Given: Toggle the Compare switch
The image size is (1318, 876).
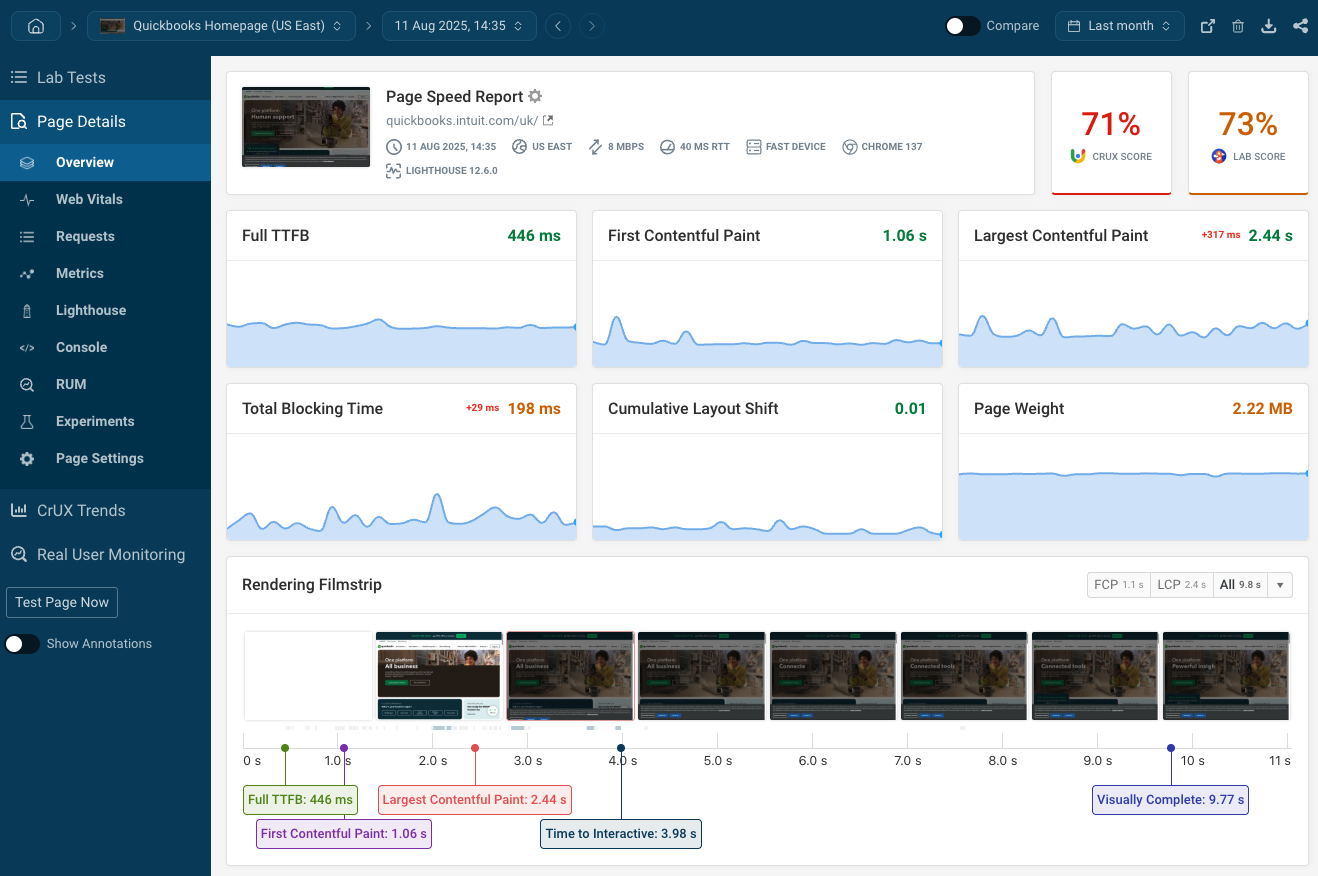Looking at the screenshot, I should pyautogui.click(x=963, y=26).
